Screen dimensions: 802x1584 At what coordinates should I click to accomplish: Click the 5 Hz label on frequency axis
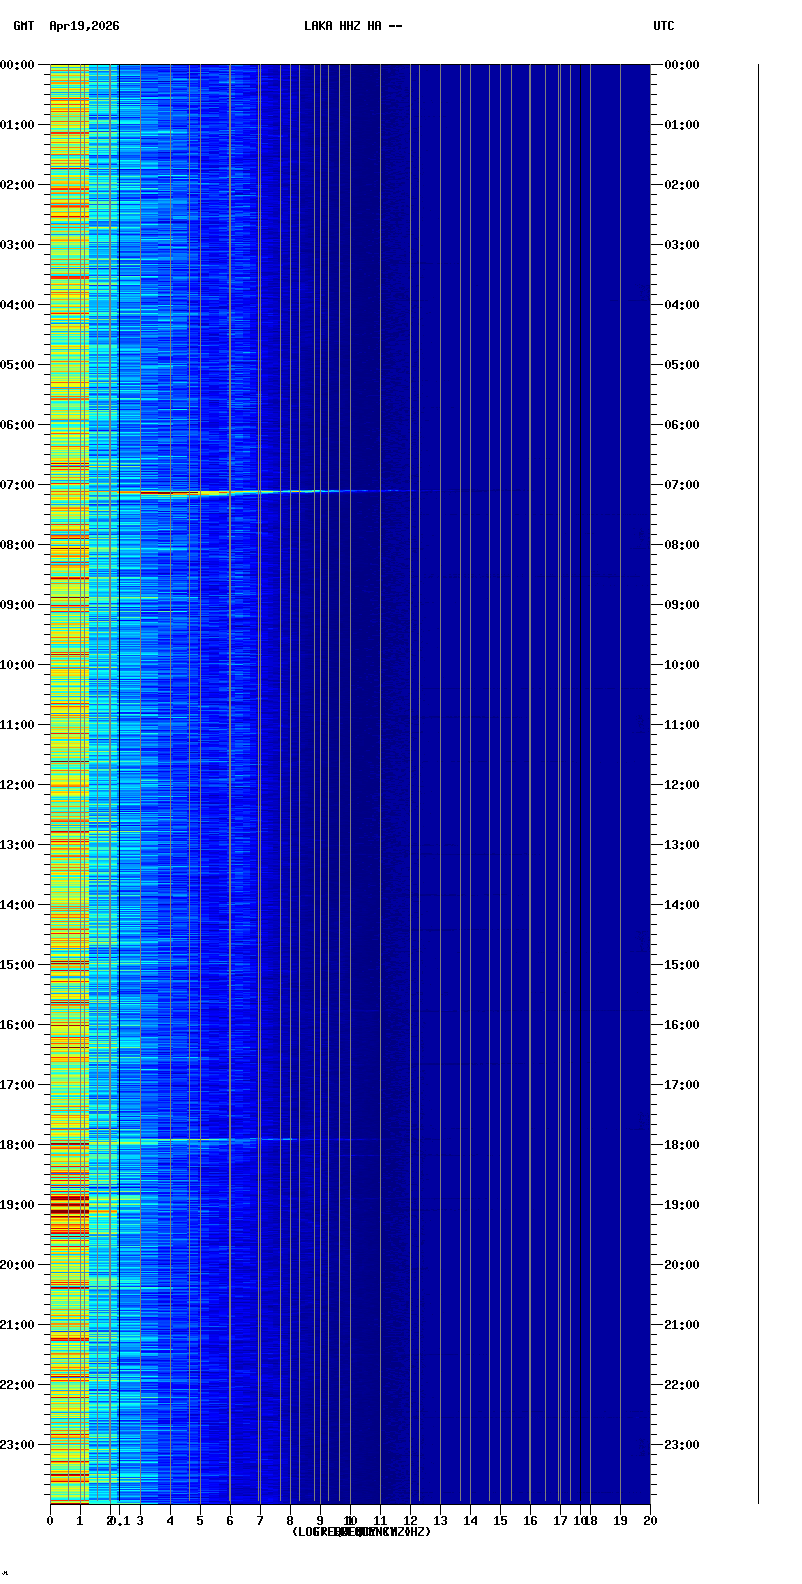200,1521
